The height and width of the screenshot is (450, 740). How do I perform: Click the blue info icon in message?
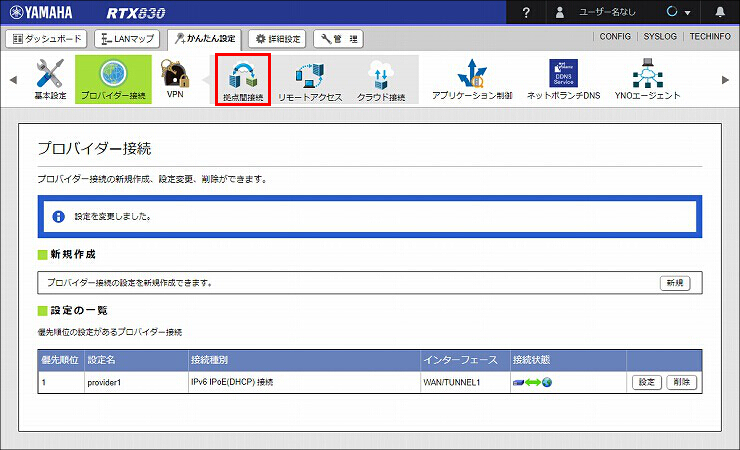(58, 217)
